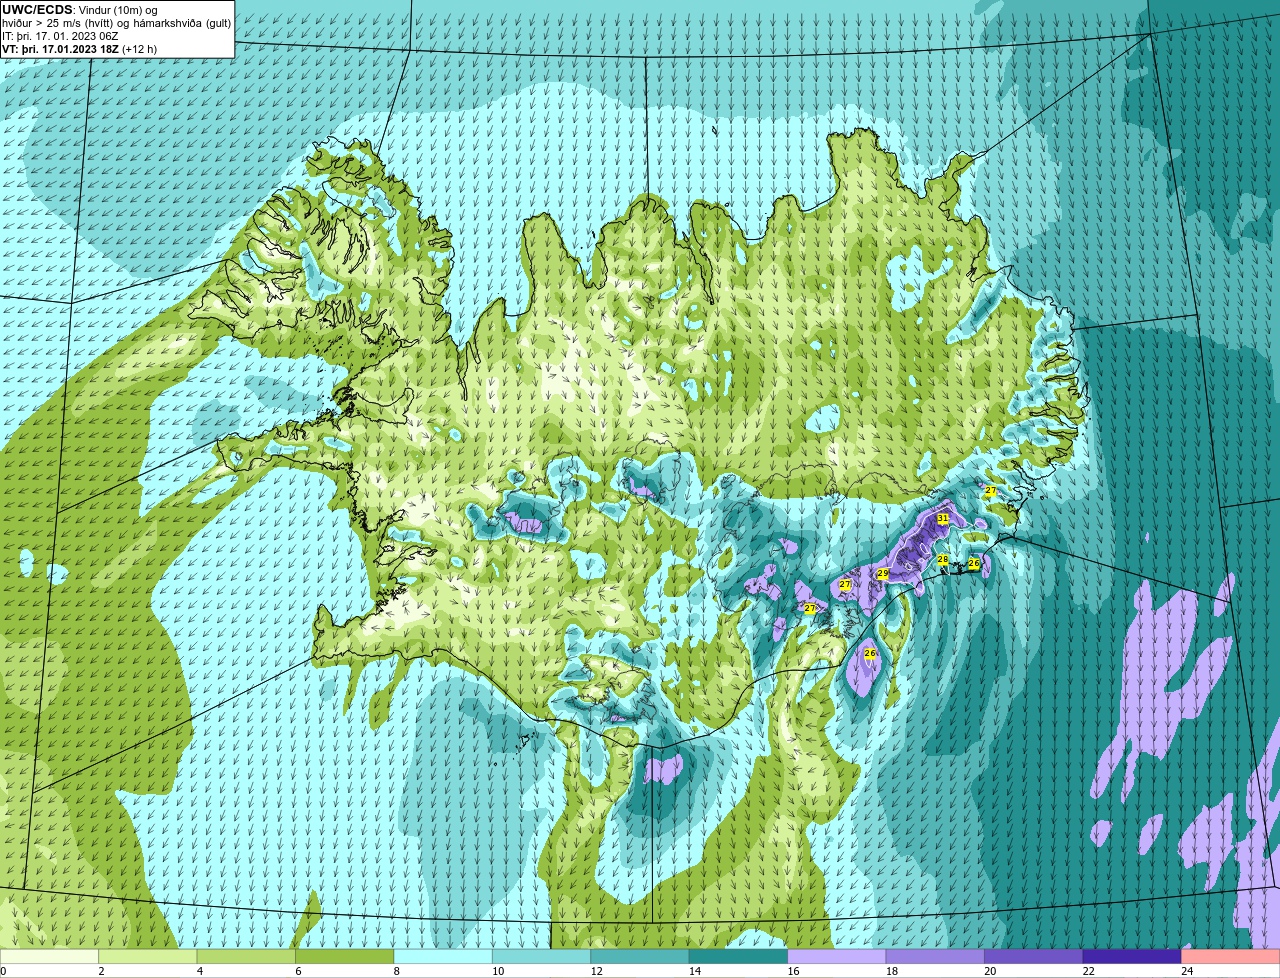Click the '20' tick label on the scale
The image size is (1280, 978).
coord(990,971)
